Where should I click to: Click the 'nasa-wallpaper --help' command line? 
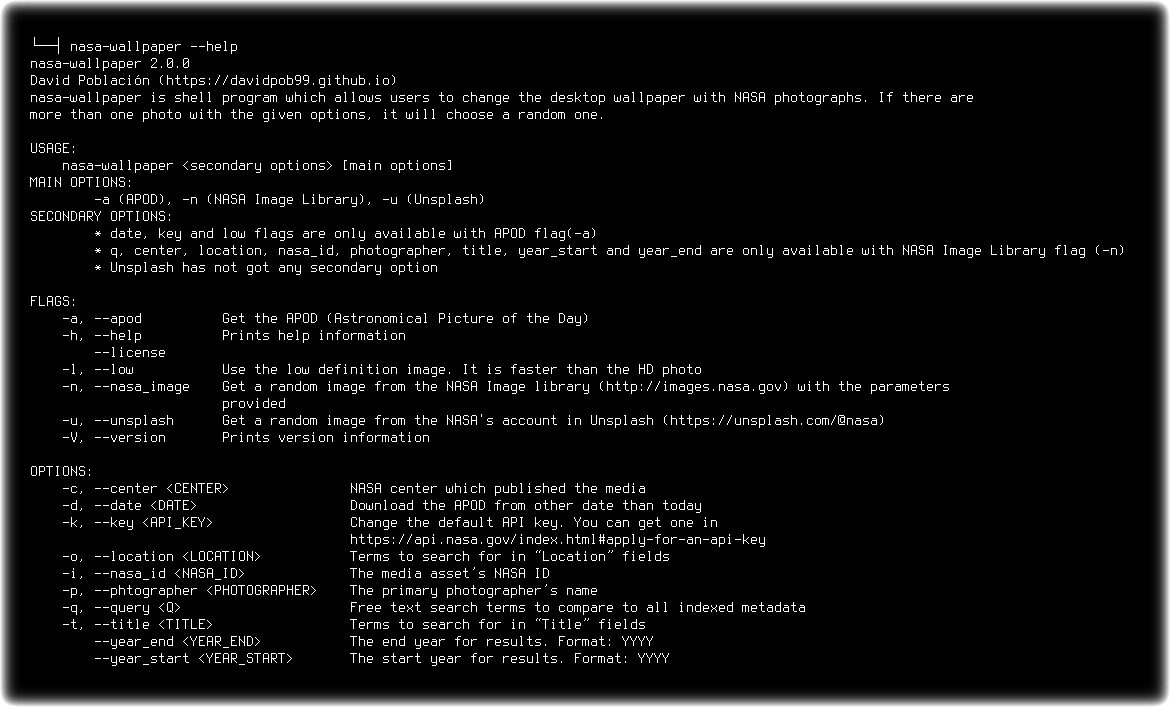tap(154, 46)
